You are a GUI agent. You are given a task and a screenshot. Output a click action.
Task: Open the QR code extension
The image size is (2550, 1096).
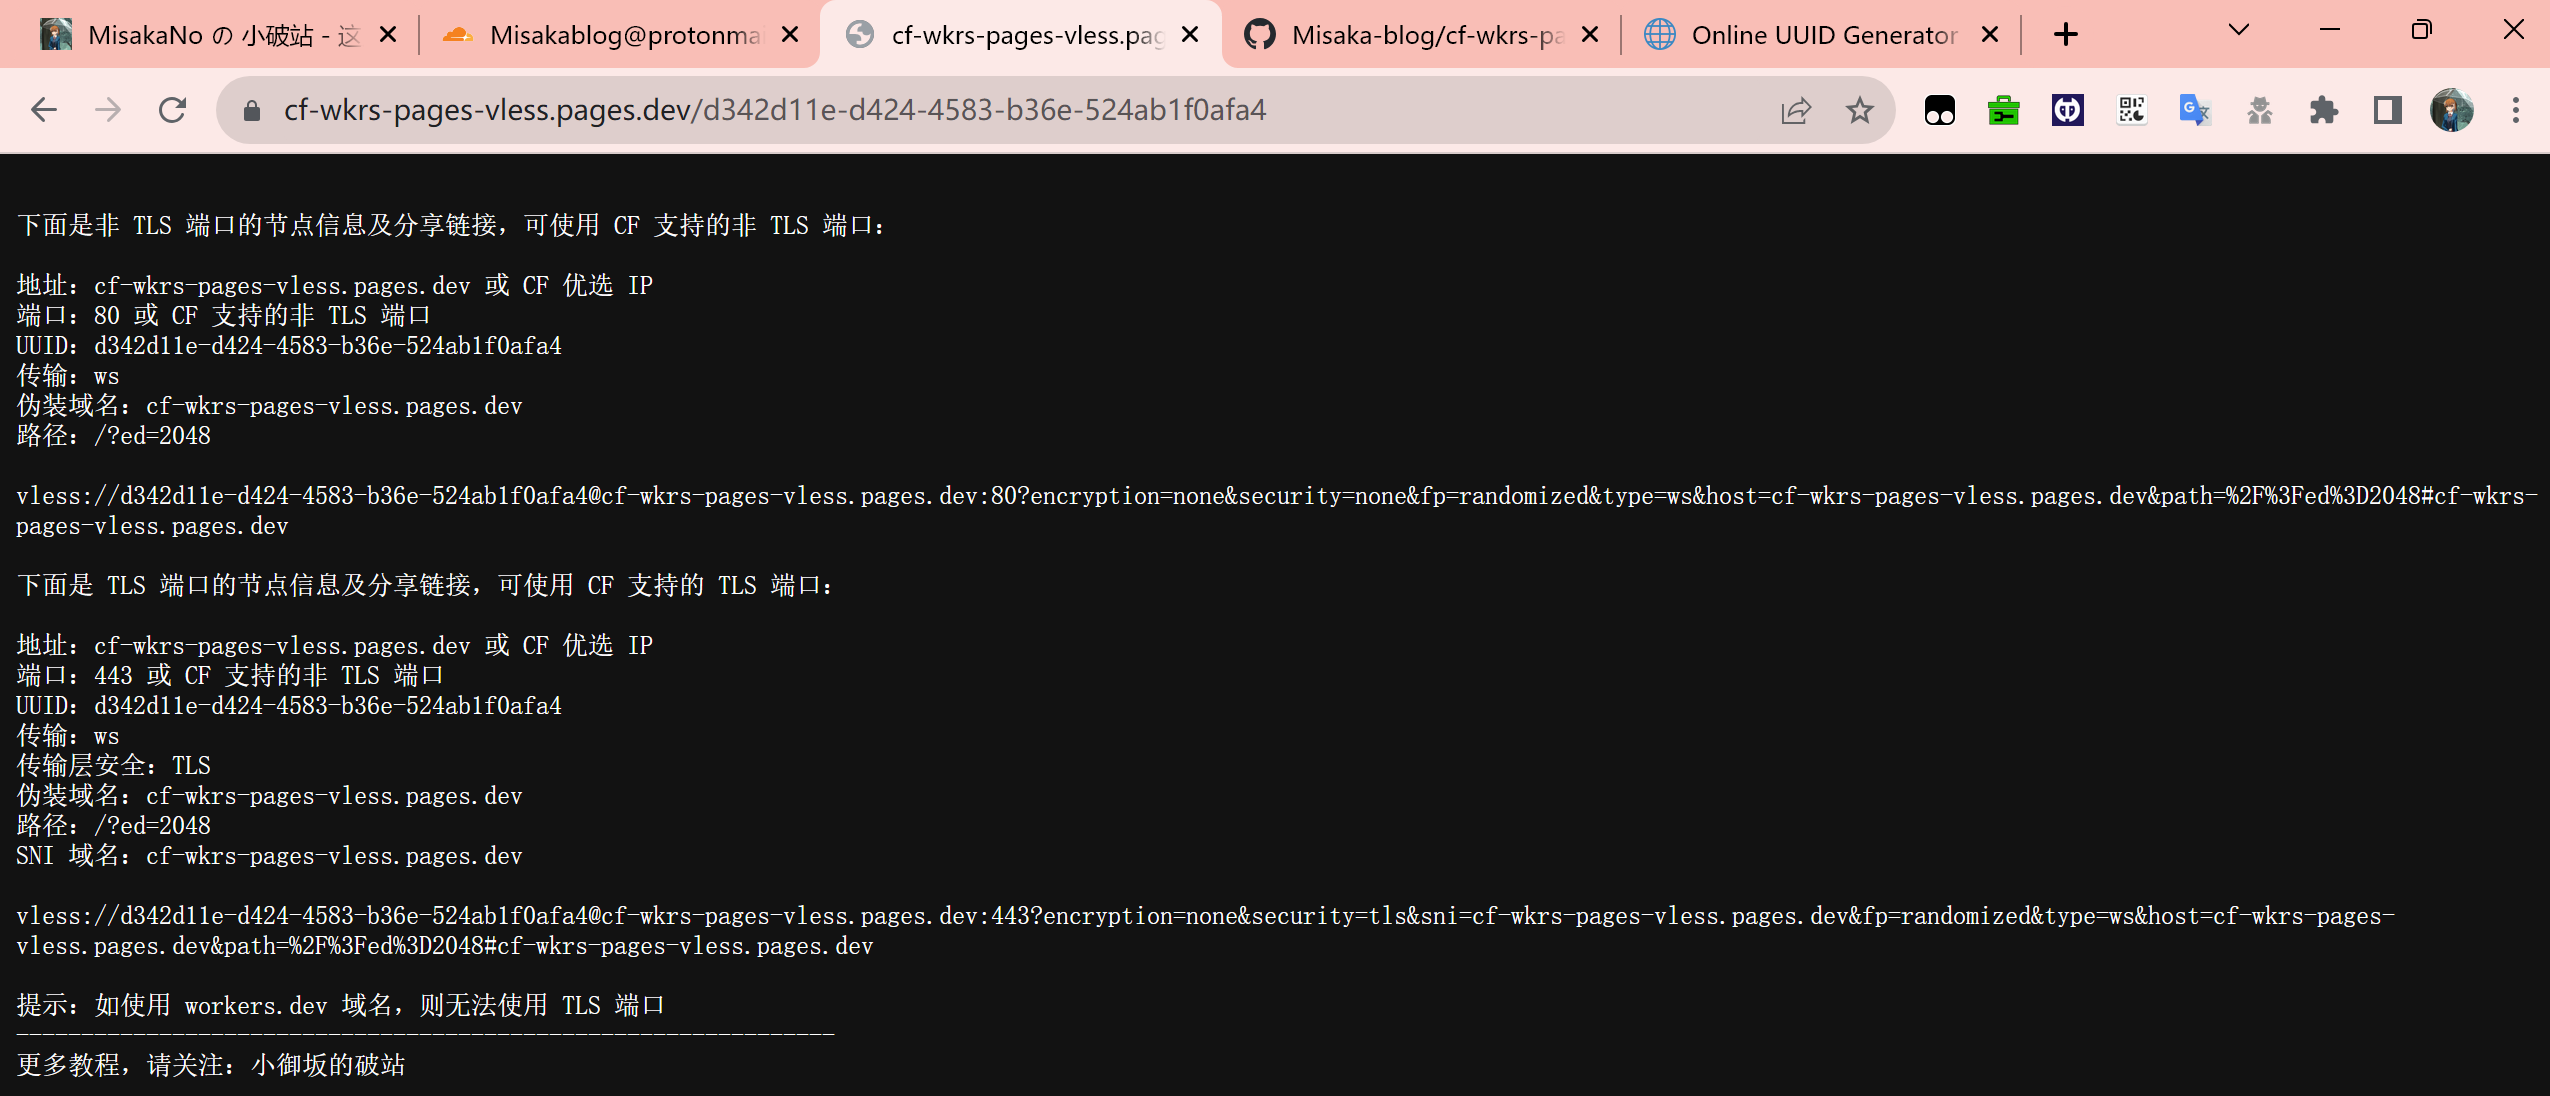coord(2132,110)
